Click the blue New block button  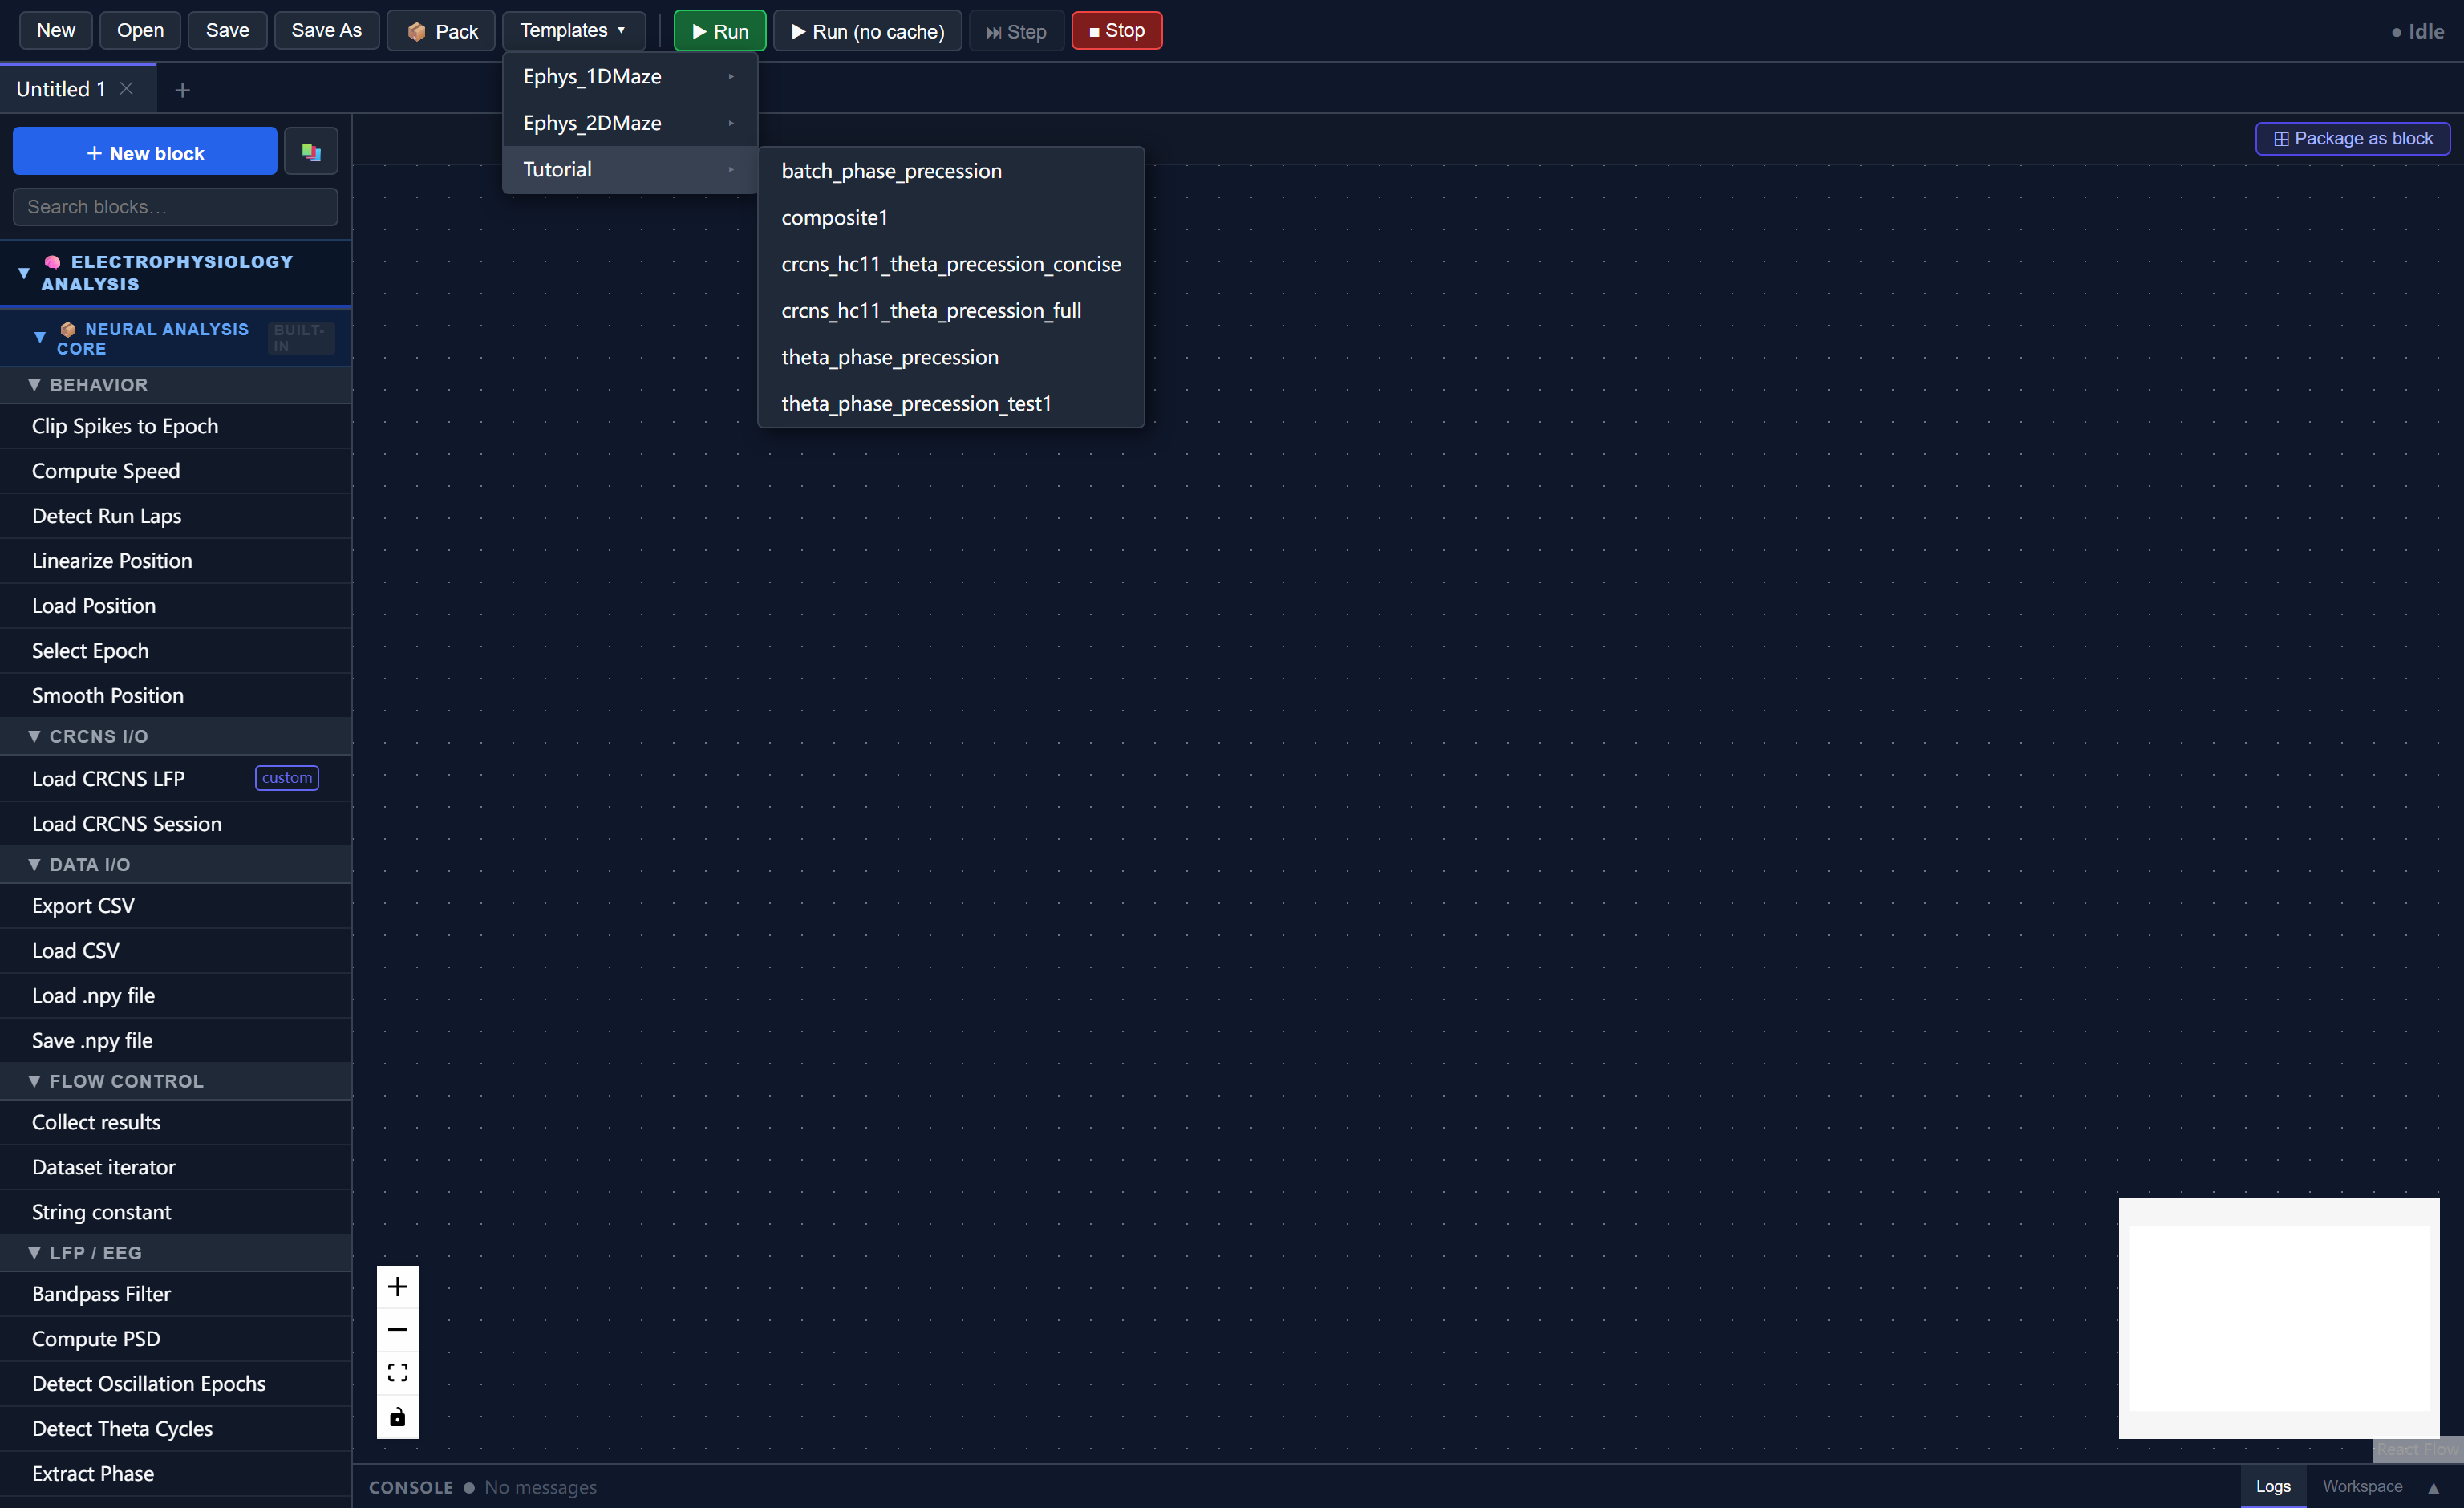pyautogui.click(x=145, y=152)
